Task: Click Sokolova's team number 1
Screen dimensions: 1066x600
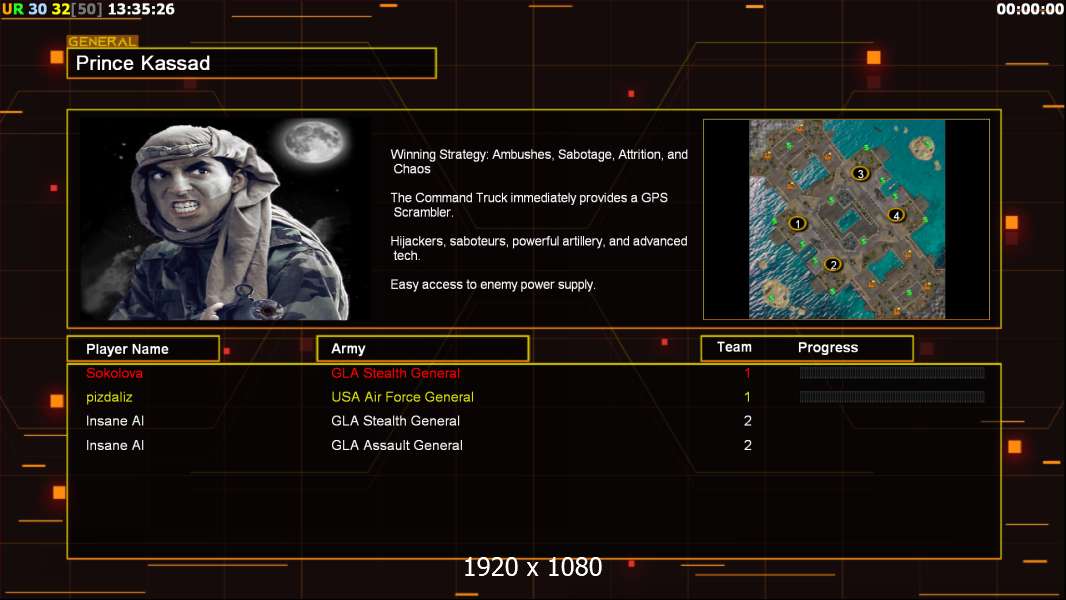Action: coord(747,373)
